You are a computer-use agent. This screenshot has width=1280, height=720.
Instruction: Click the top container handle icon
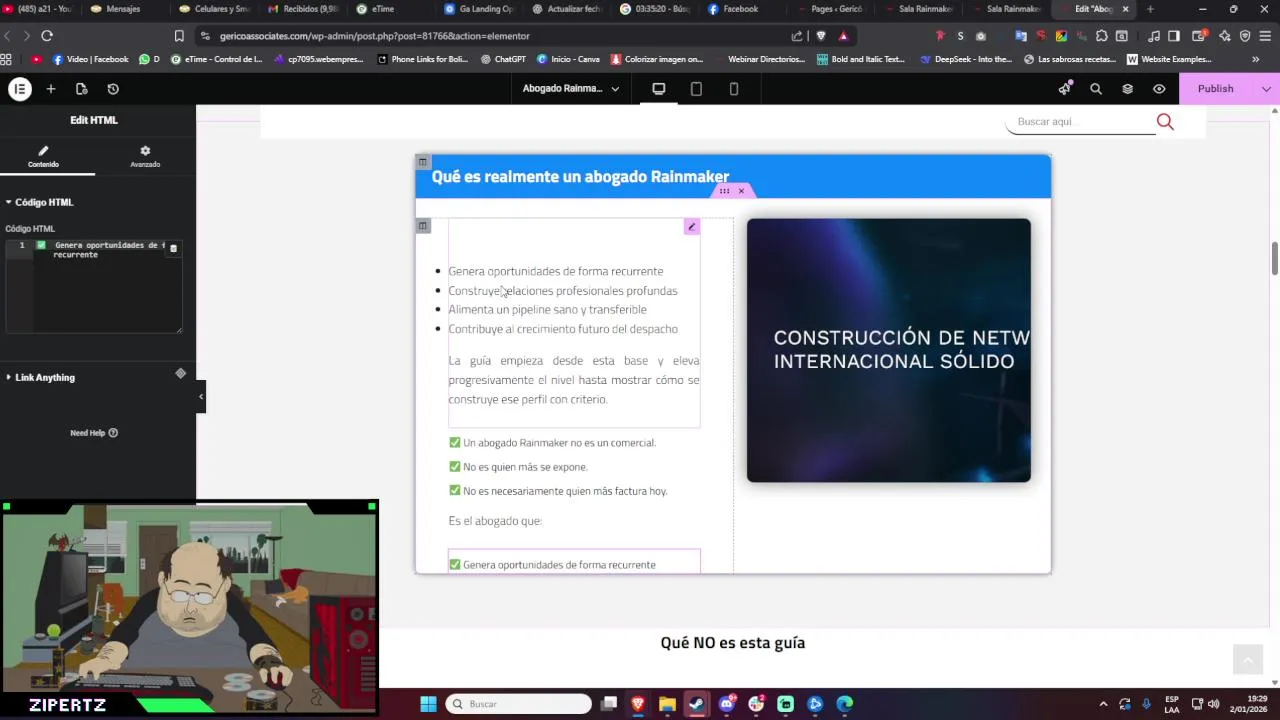[423, 162]
